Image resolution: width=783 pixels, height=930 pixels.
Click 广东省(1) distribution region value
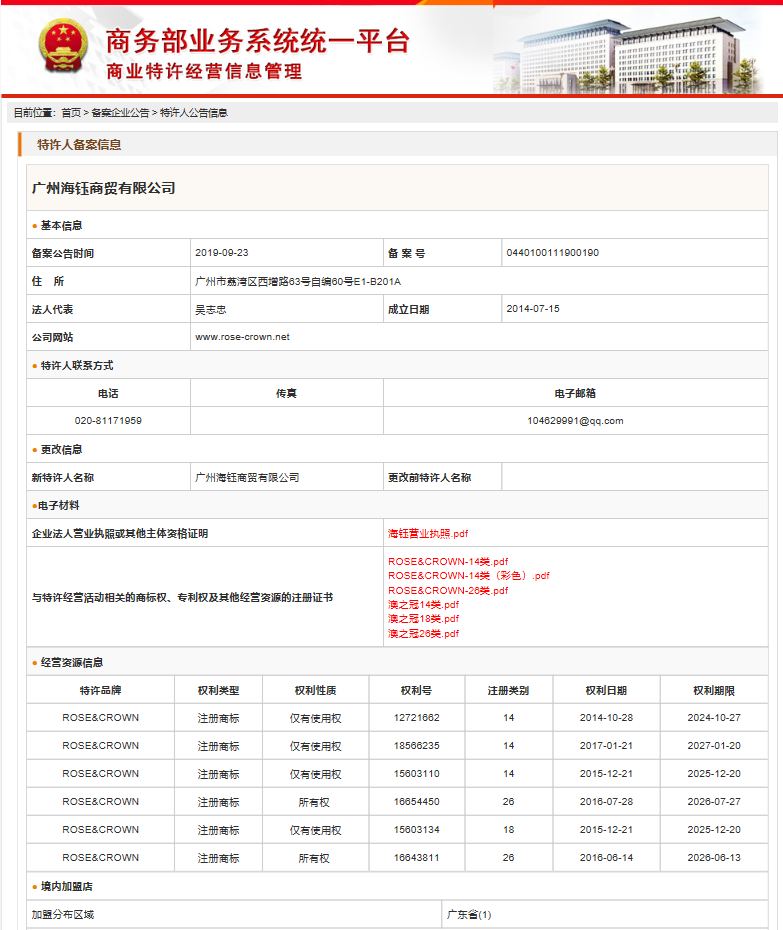click(x=469, y=915)
